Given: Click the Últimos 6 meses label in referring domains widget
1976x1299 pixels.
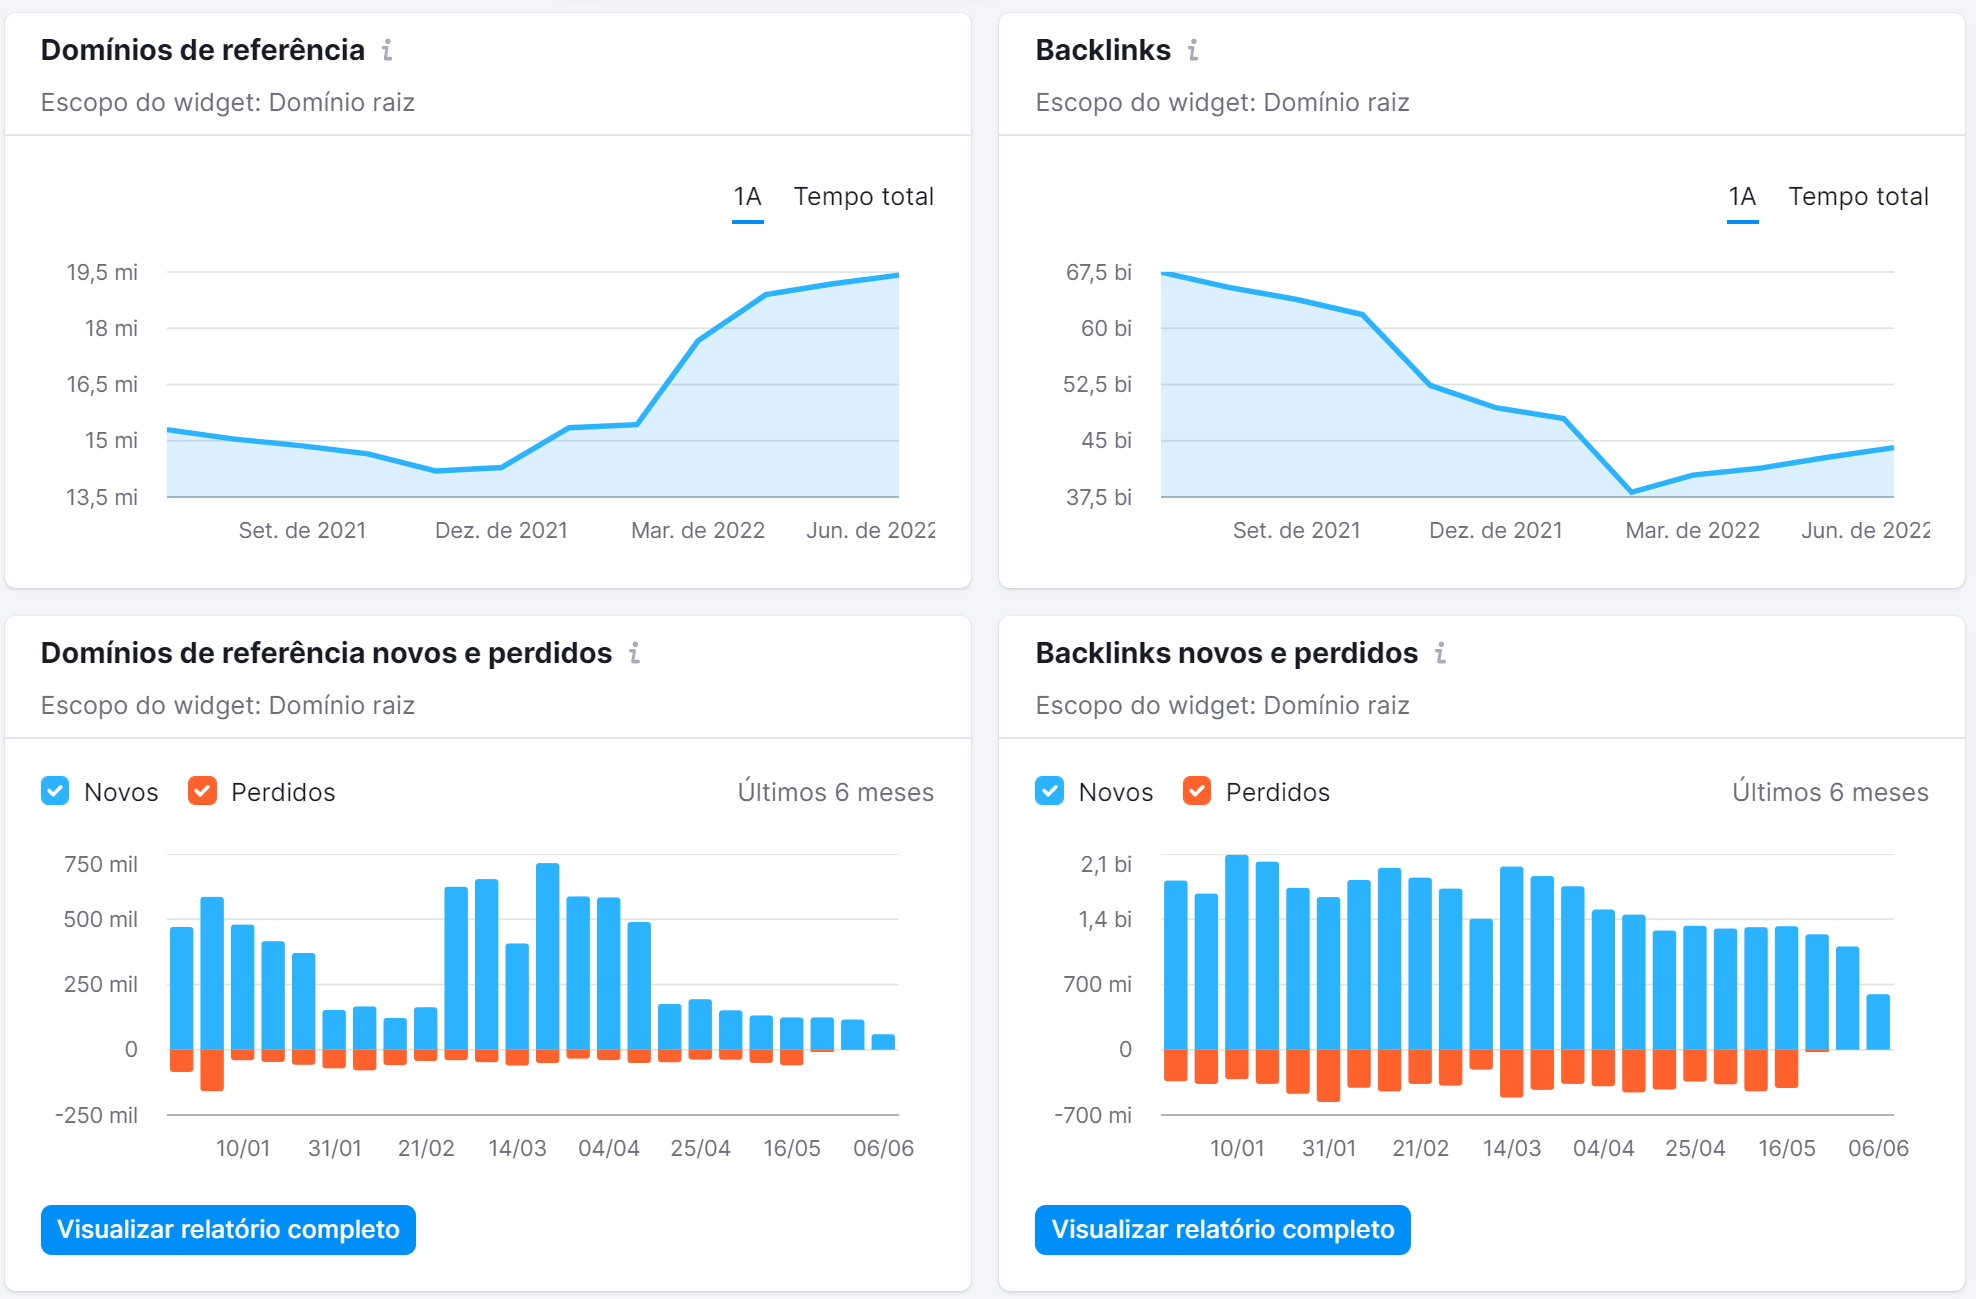Looking at the screenshot, I should pyautogui.click(x=836, y=792).
